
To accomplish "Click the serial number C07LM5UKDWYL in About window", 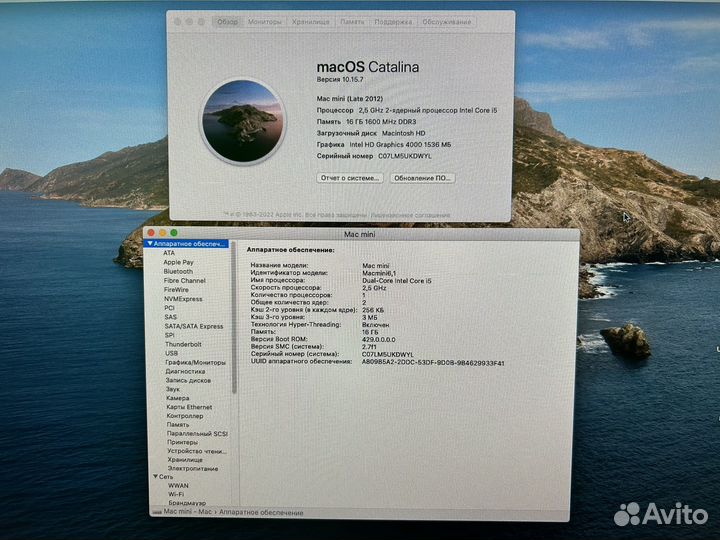I will 405,156.
